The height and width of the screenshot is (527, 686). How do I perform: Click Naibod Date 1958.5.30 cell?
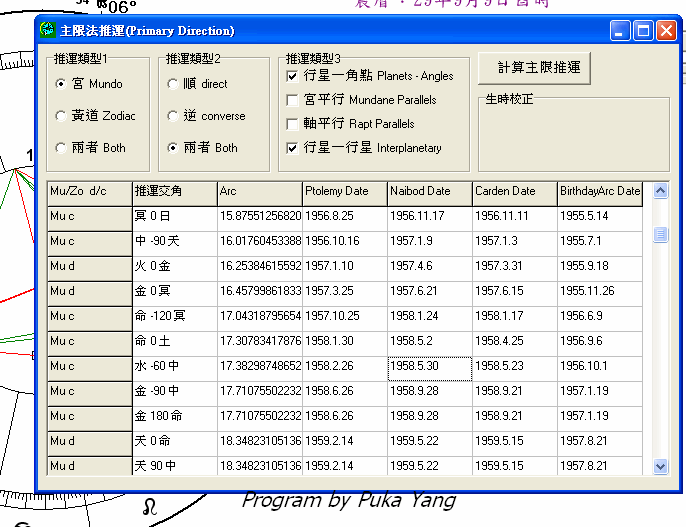(x=430, y=368)
